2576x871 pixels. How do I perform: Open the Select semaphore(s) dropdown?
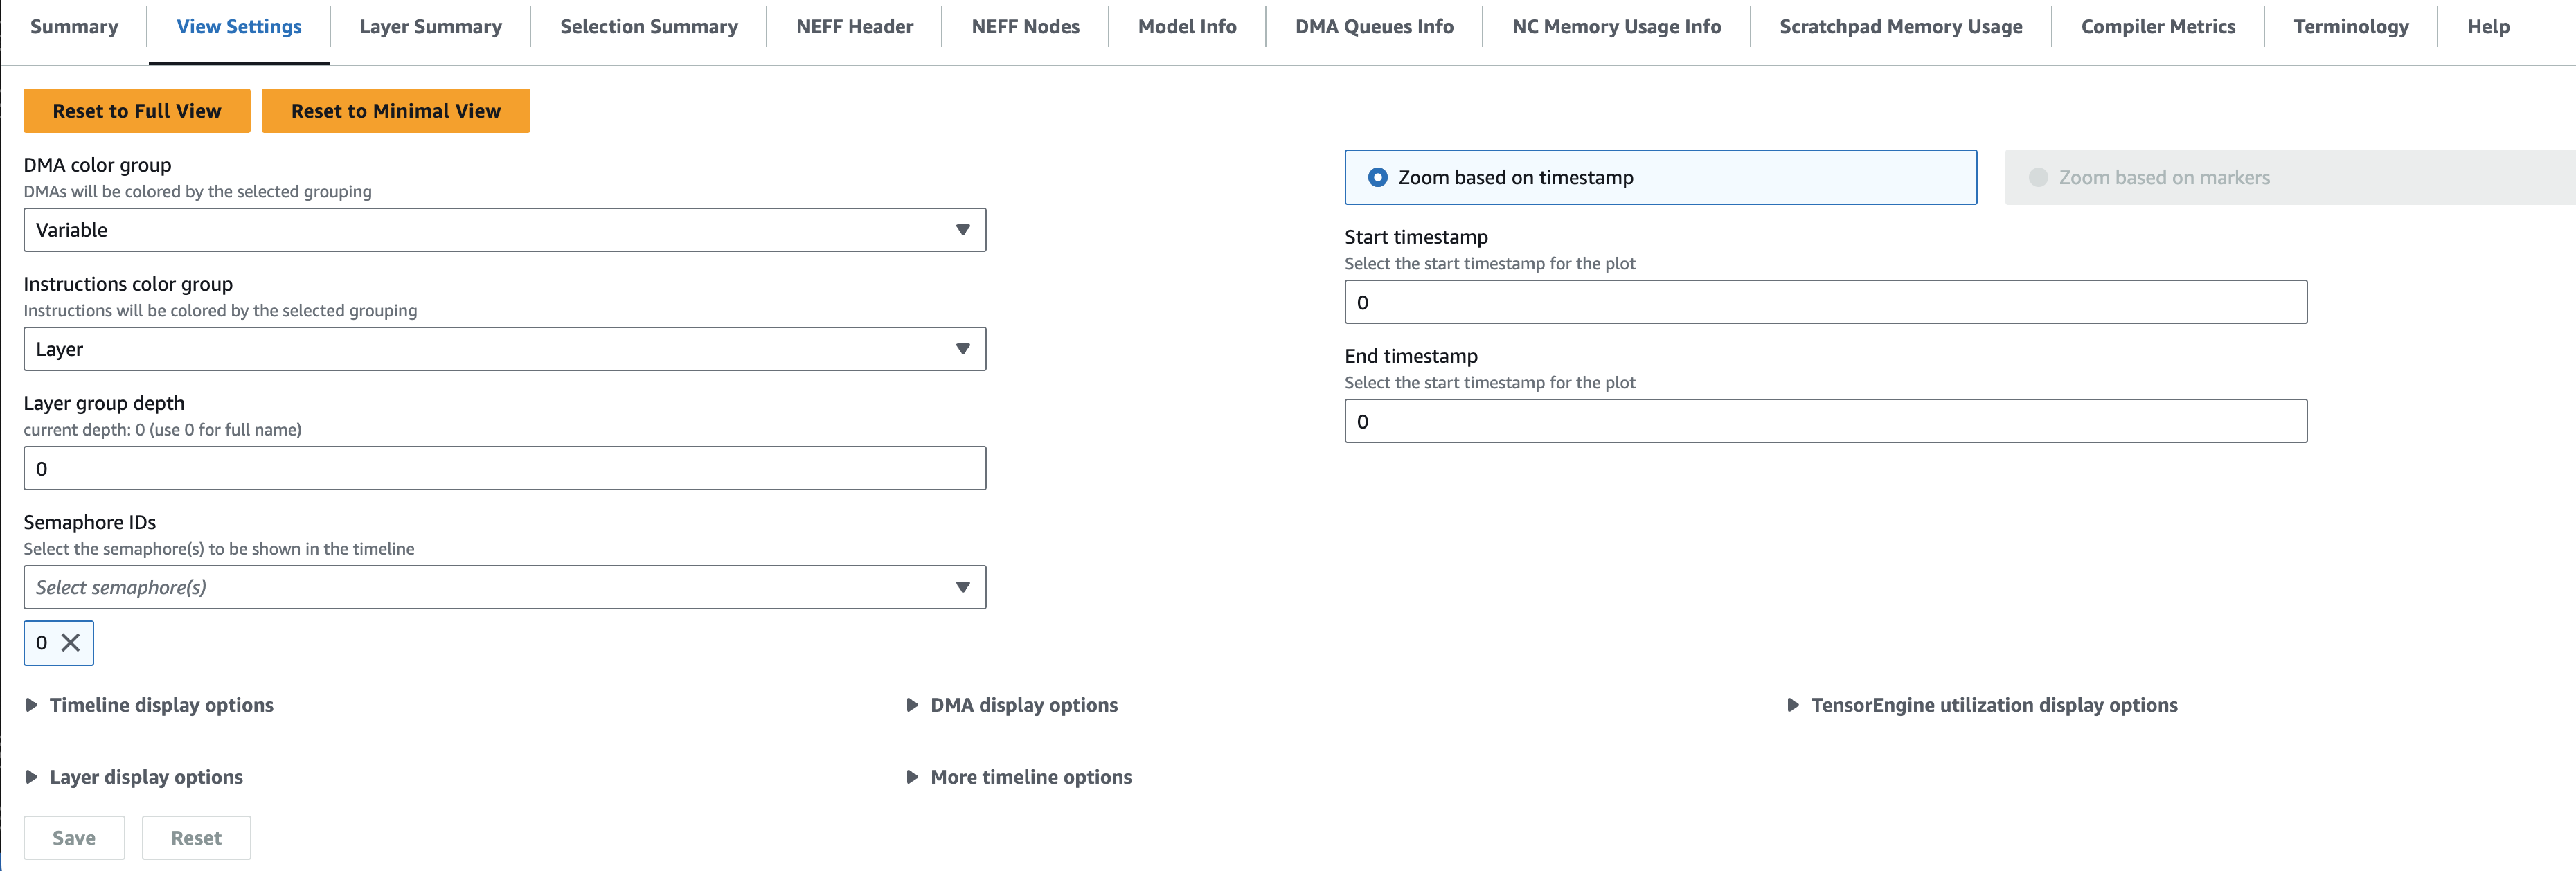505,587
